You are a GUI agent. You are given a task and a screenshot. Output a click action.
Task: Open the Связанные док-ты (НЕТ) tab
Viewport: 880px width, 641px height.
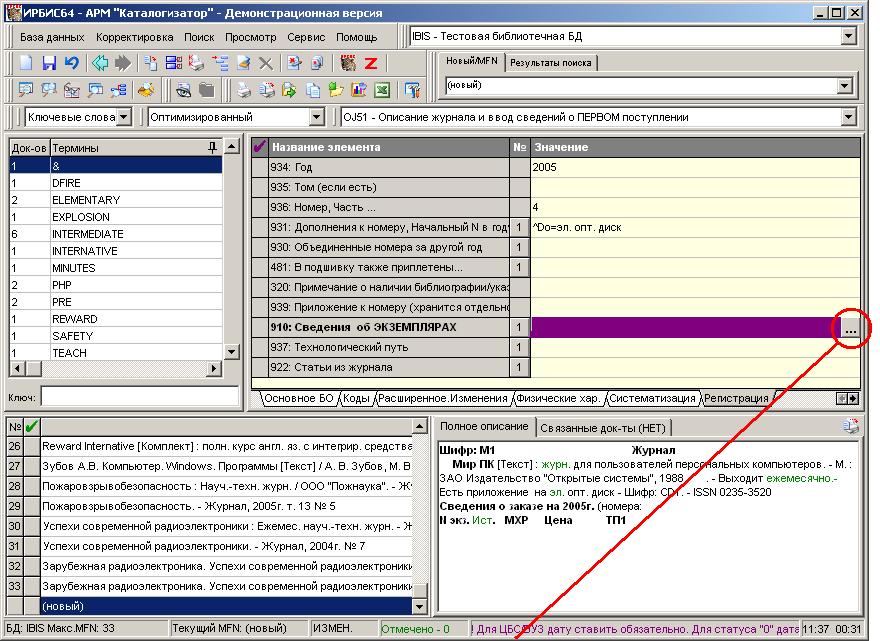603,428
